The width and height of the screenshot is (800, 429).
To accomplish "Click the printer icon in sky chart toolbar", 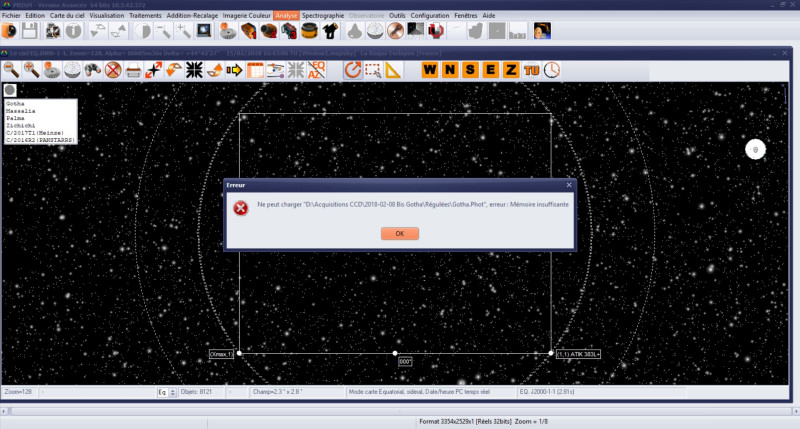I will tap(133, 70).
